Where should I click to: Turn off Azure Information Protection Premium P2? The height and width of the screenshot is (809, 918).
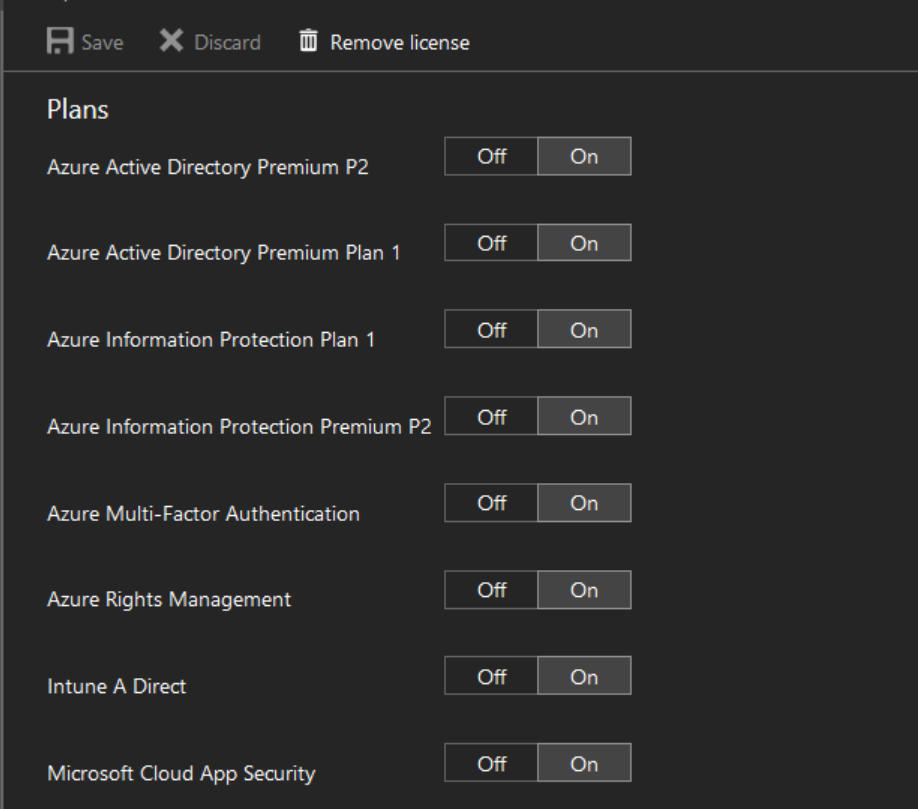[x=491, y=416]
